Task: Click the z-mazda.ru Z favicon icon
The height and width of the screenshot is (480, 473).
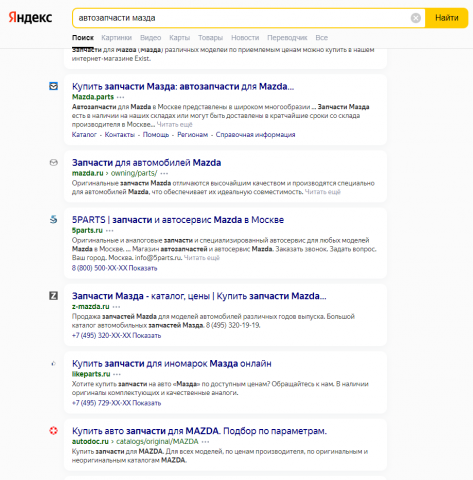Action: (53, 296)
